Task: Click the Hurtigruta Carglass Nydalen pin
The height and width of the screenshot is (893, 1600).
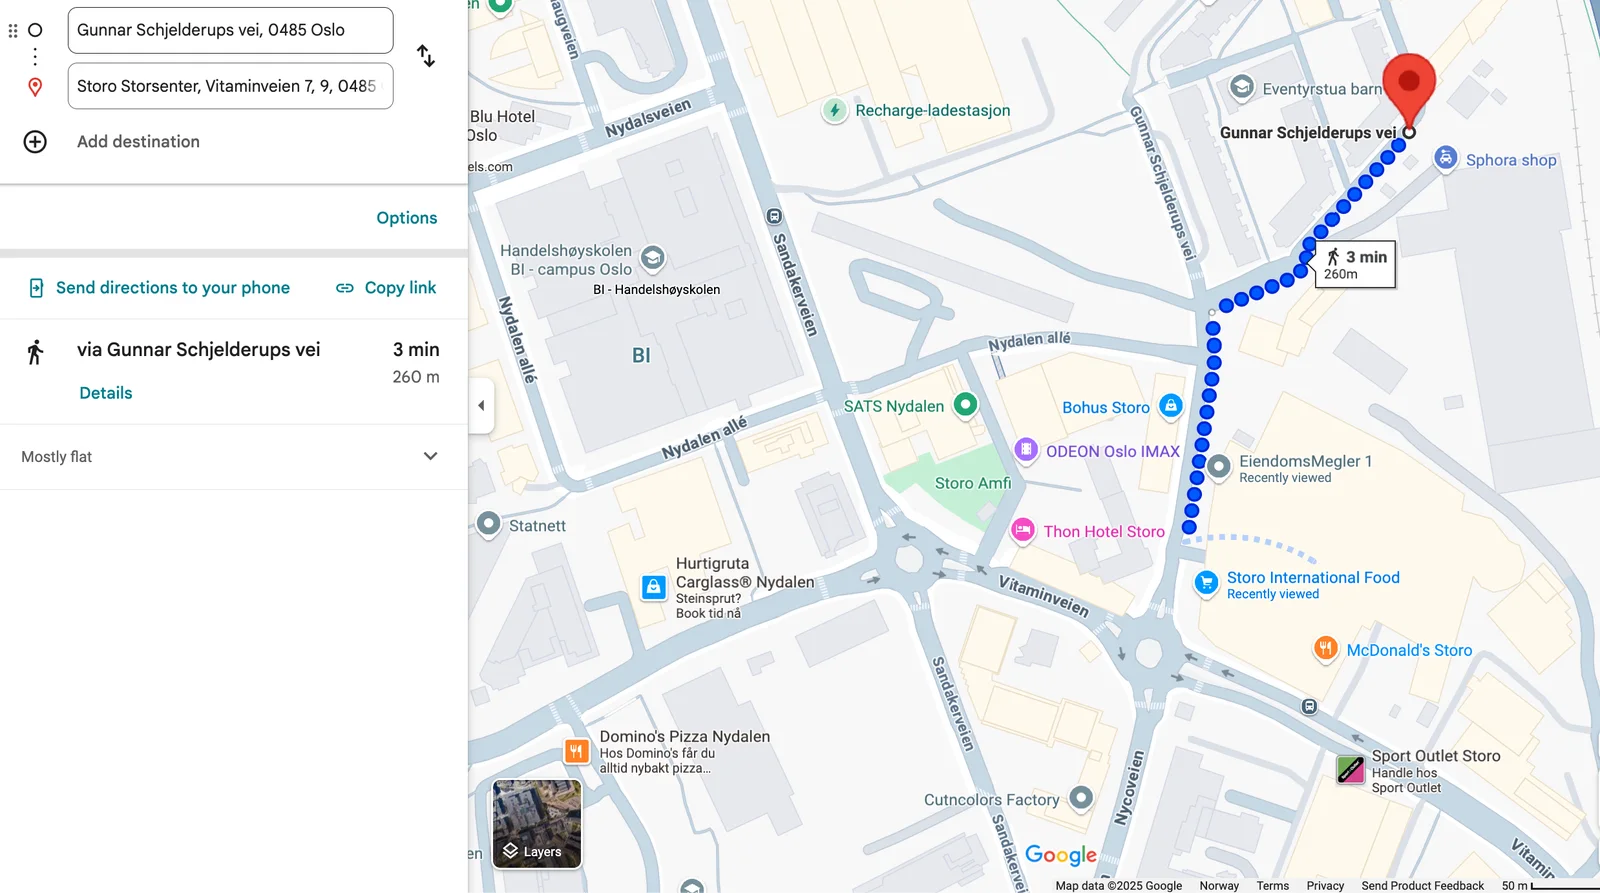Action: [653, 587]
